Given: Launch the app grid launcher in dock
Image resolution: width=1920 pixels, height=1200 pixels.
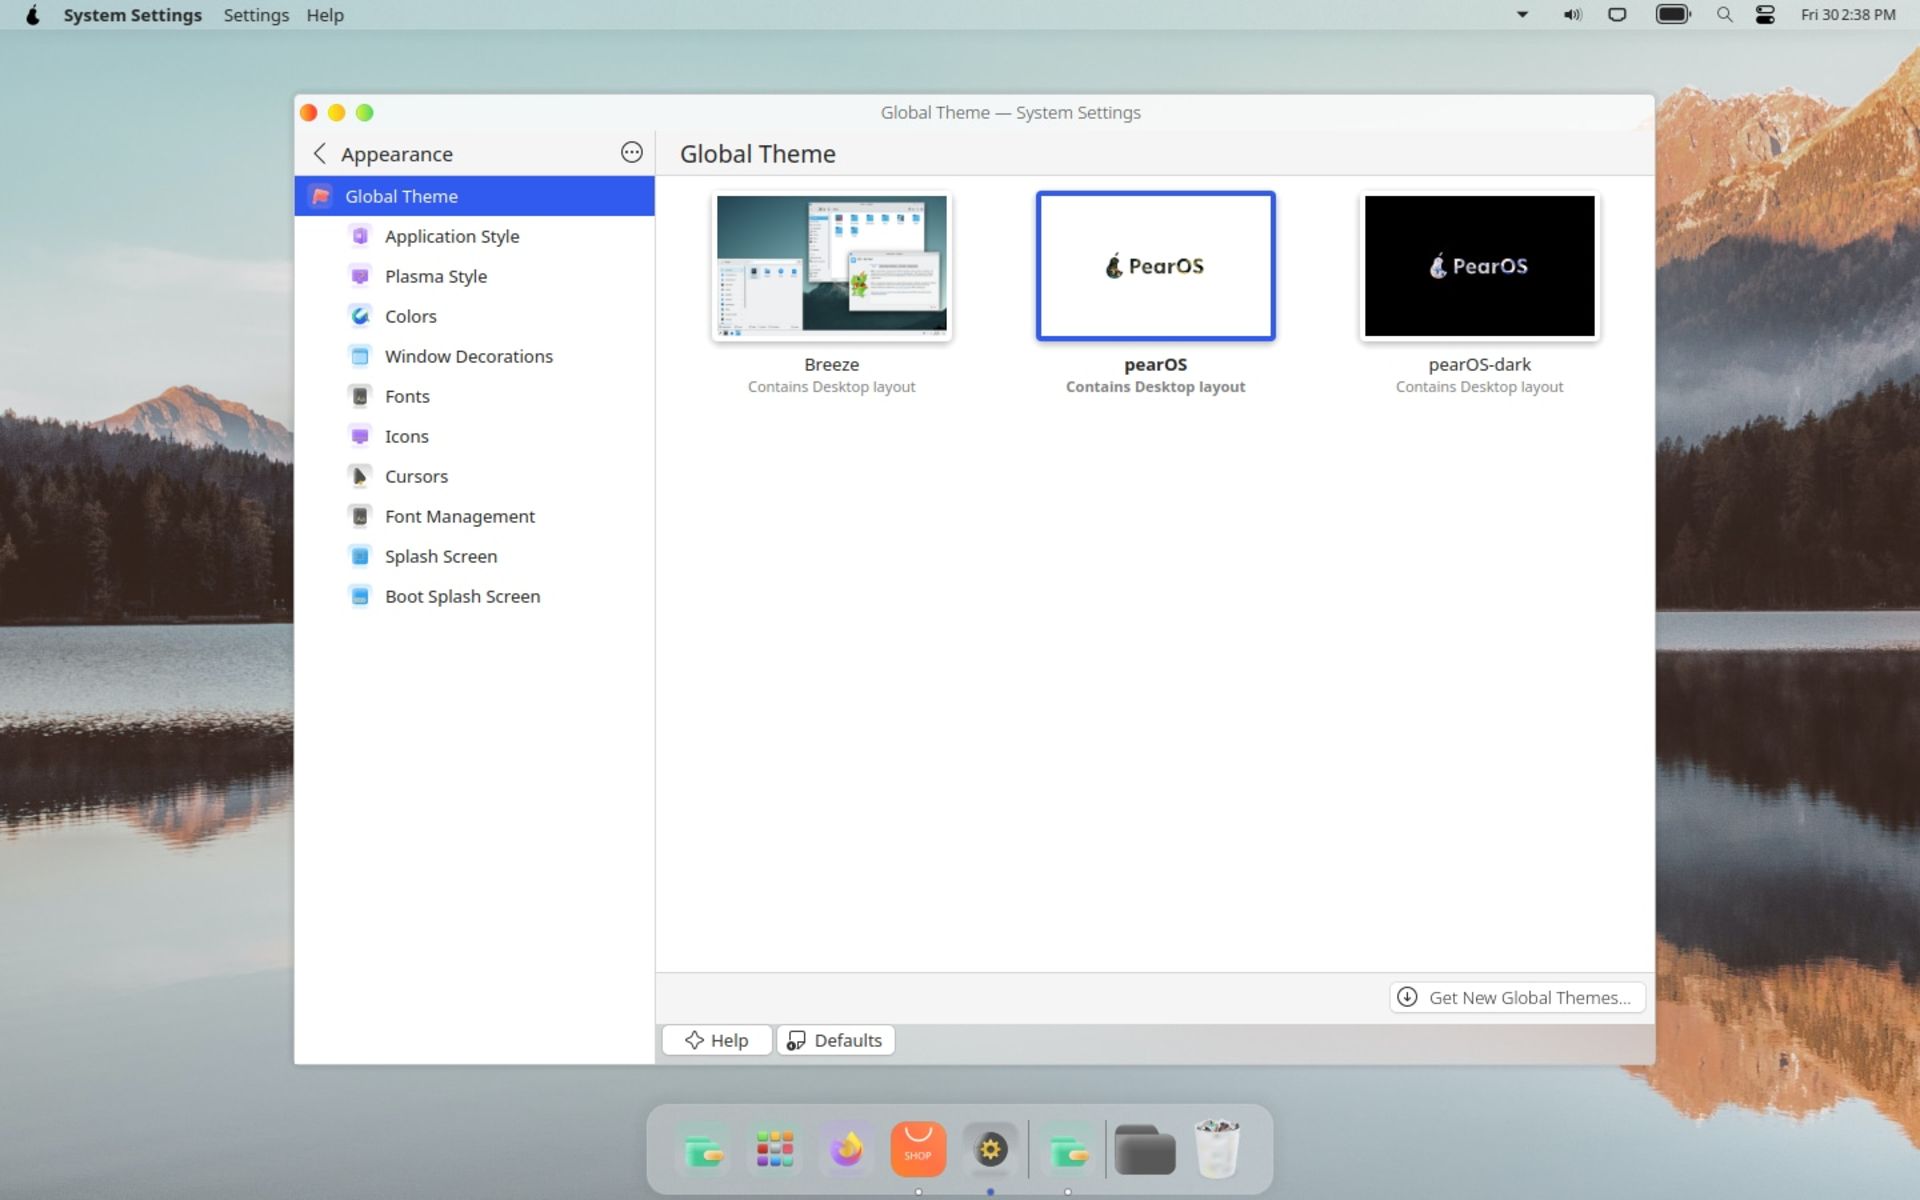Looking at the screenshot, I should tap(775, 1149).
